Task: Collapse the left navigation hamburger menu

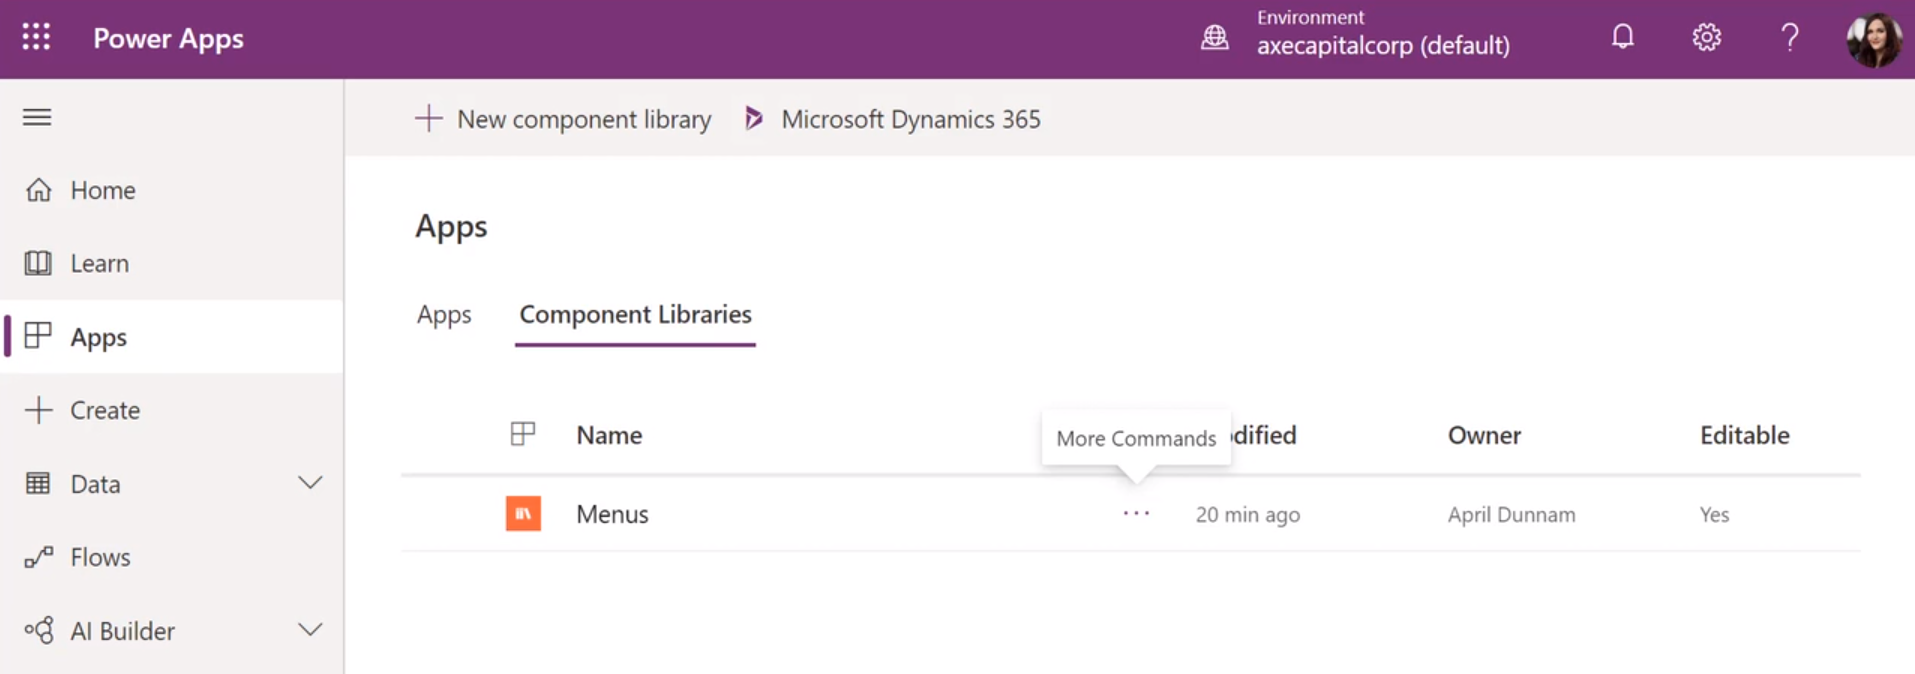Action: [37, 117]
